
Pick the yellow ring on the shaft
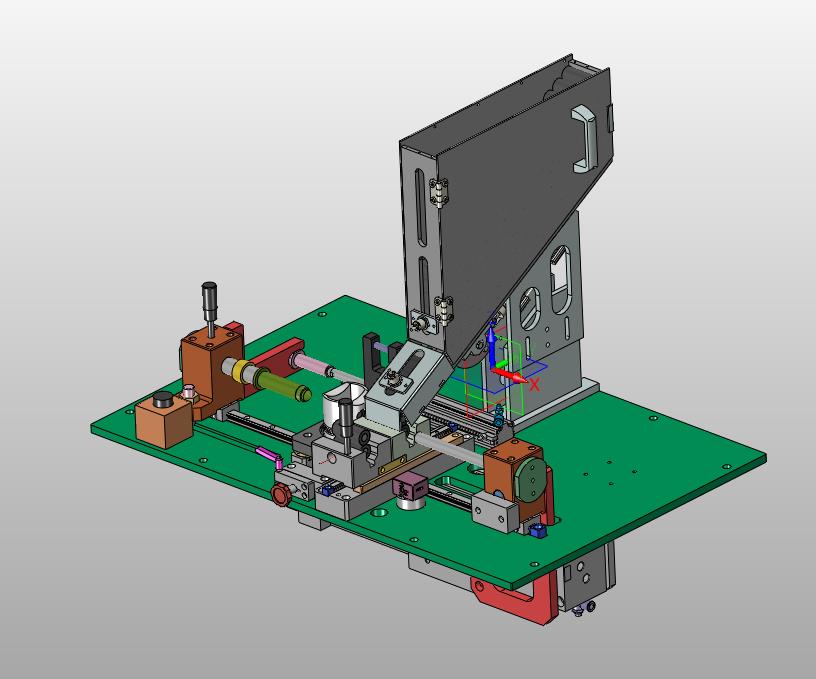coord(243,371)
